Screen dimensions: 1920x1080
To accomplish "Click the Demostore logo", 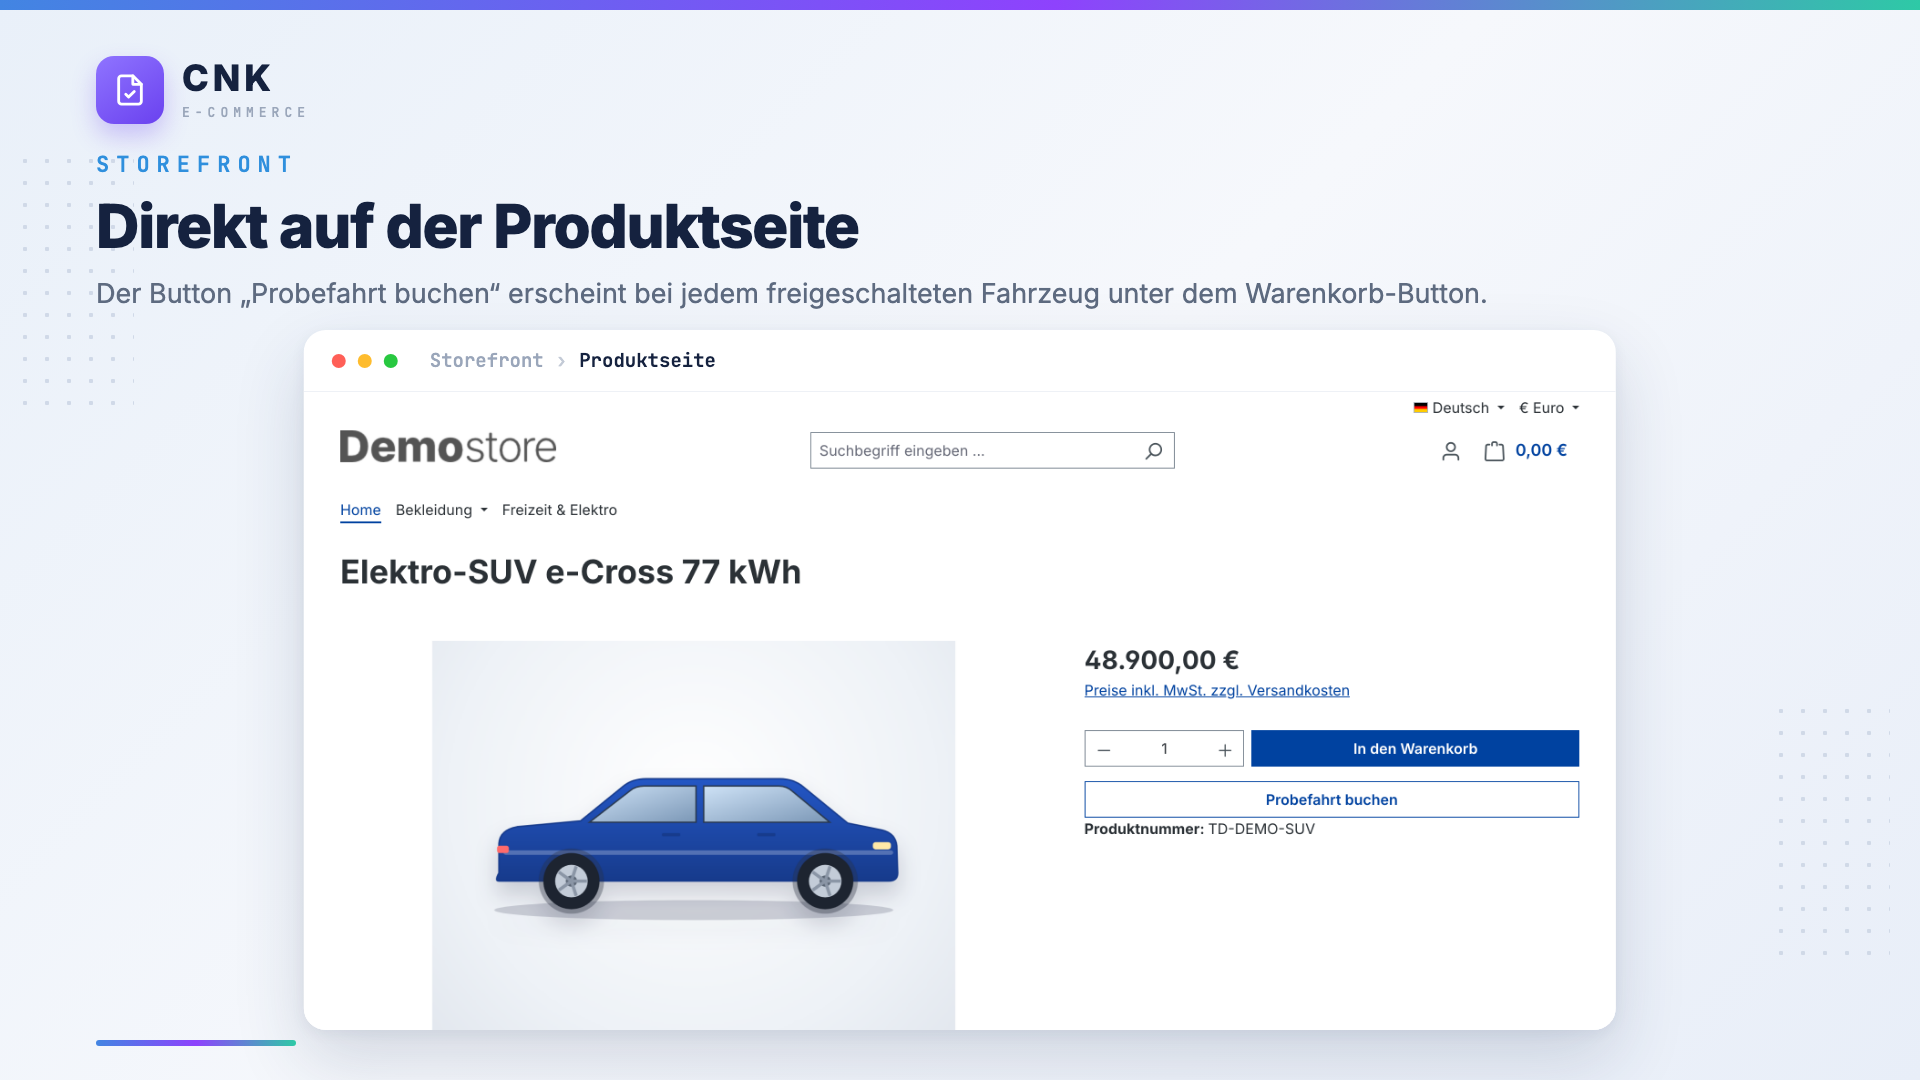I will point(448,447).
